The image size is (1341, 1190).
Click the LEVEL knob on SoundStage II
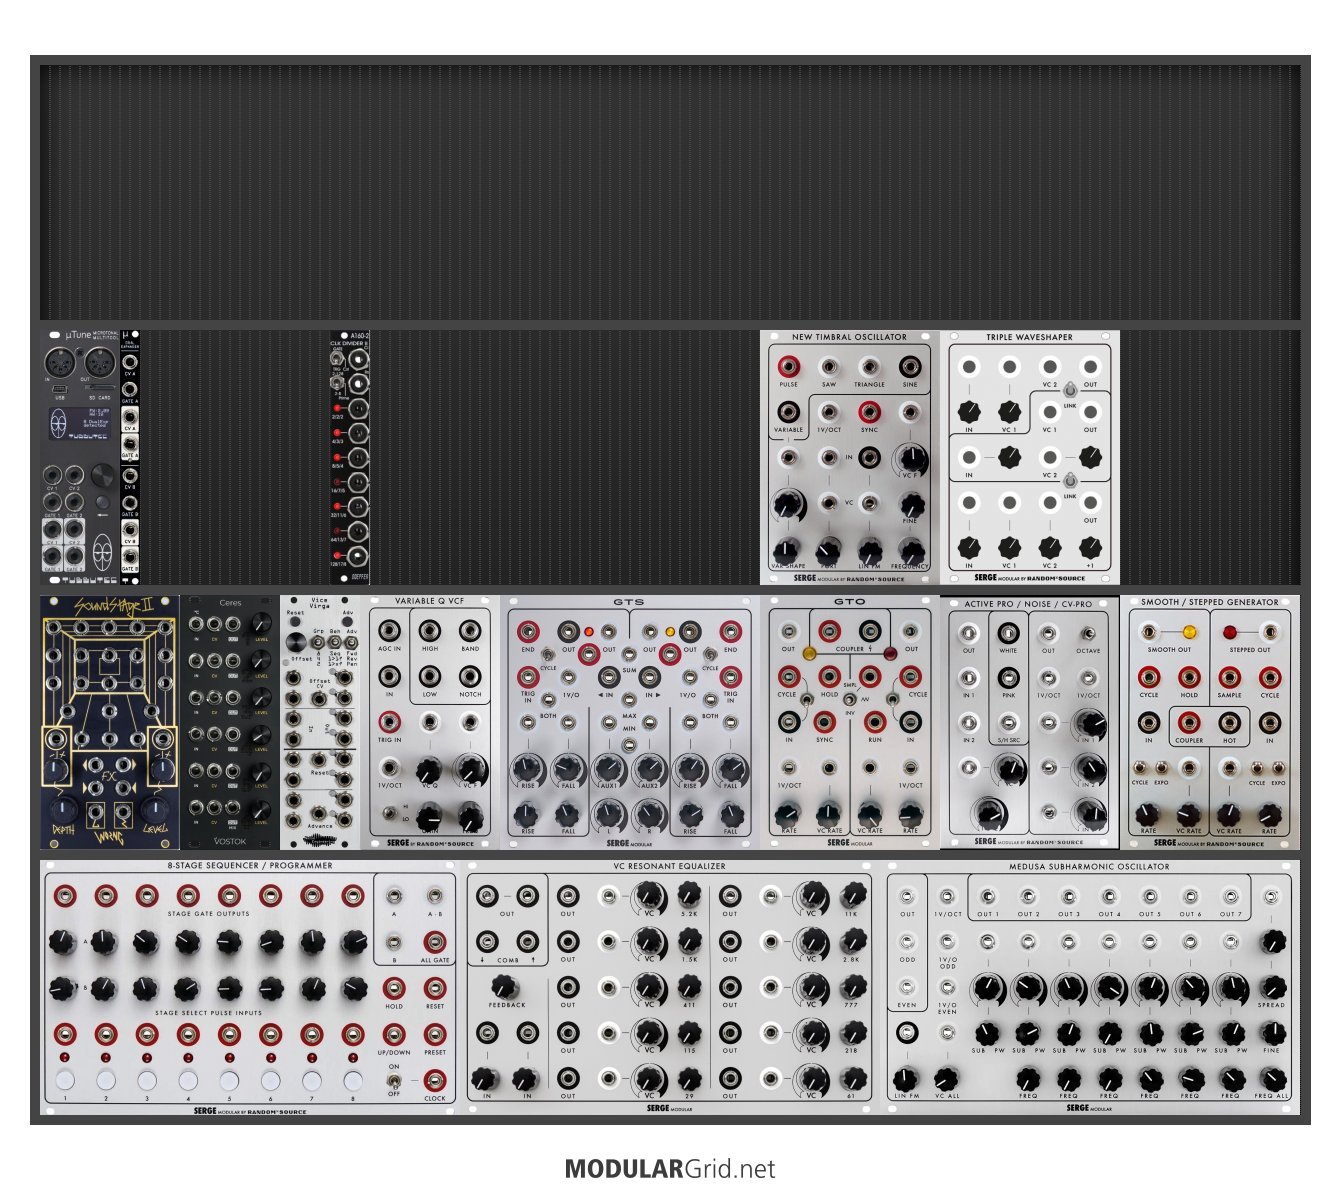[156, 808]
